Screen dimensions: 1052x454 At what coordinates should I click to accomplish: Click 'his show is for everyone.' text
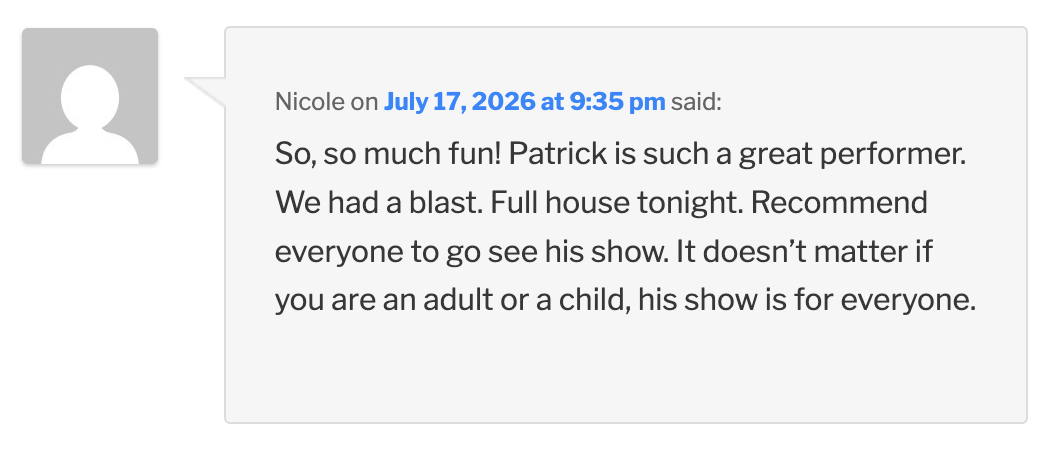point(806,301)
